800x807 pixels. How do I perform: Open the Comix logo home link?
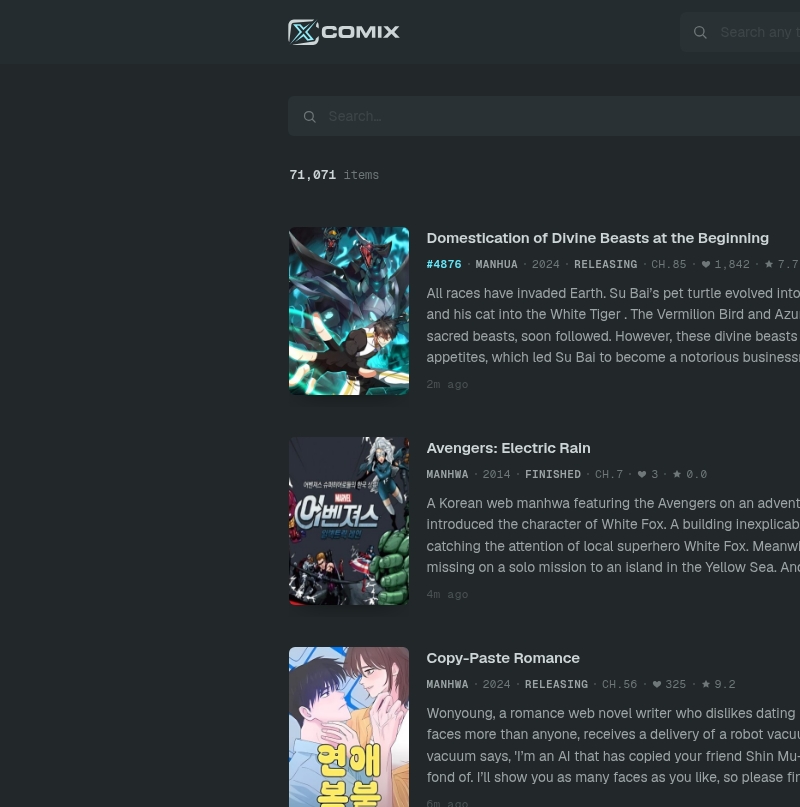click(x=343, y=32)
